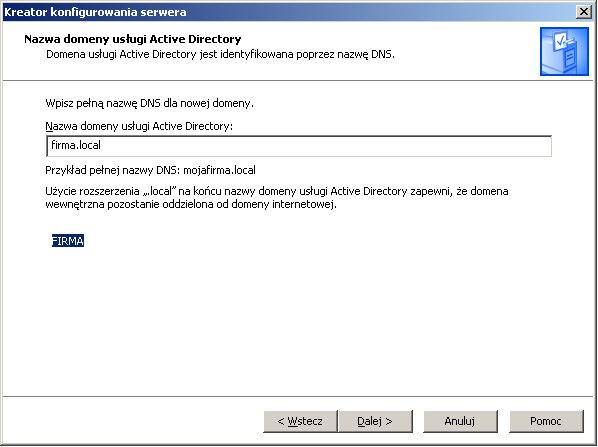
Task: Click the text Przykład pełnej nazwy DNS
Action: coord(113,170)
